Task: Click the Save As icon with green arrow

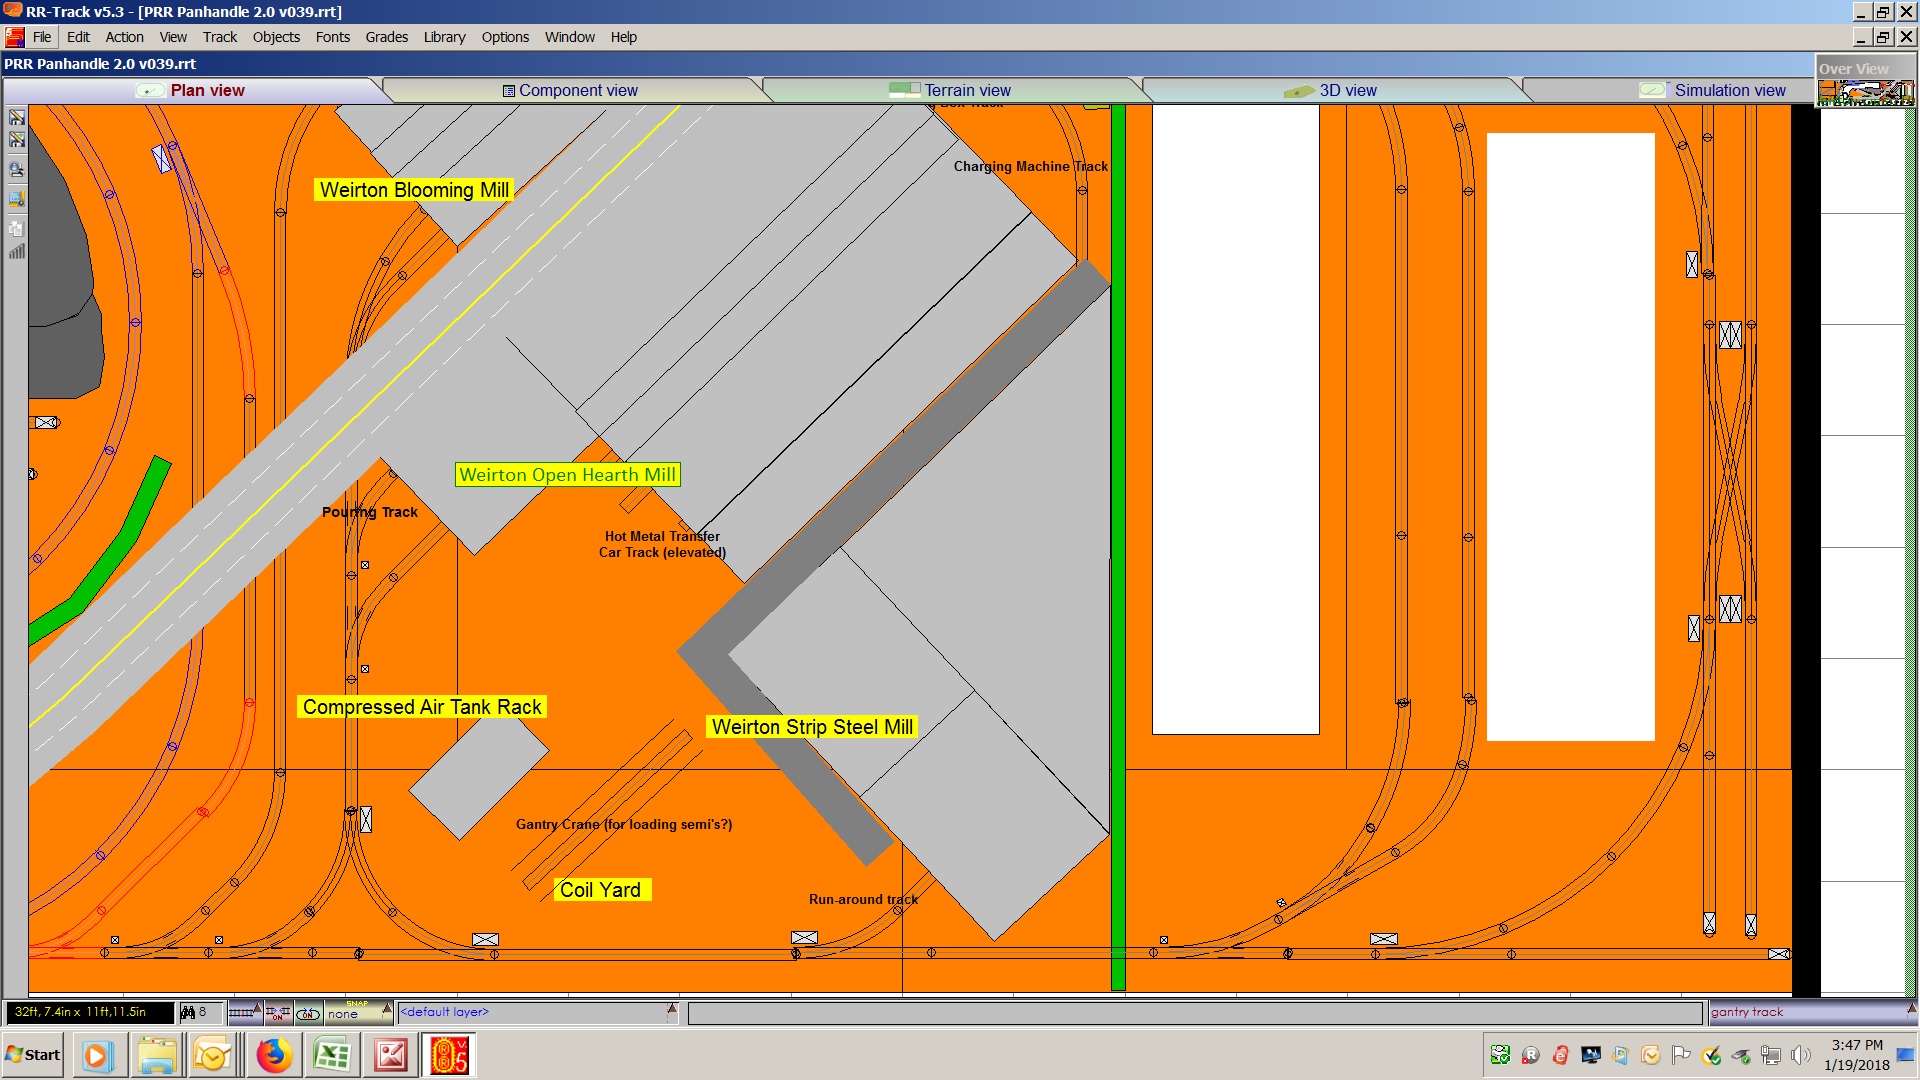Action: click(x=17, y=139)
